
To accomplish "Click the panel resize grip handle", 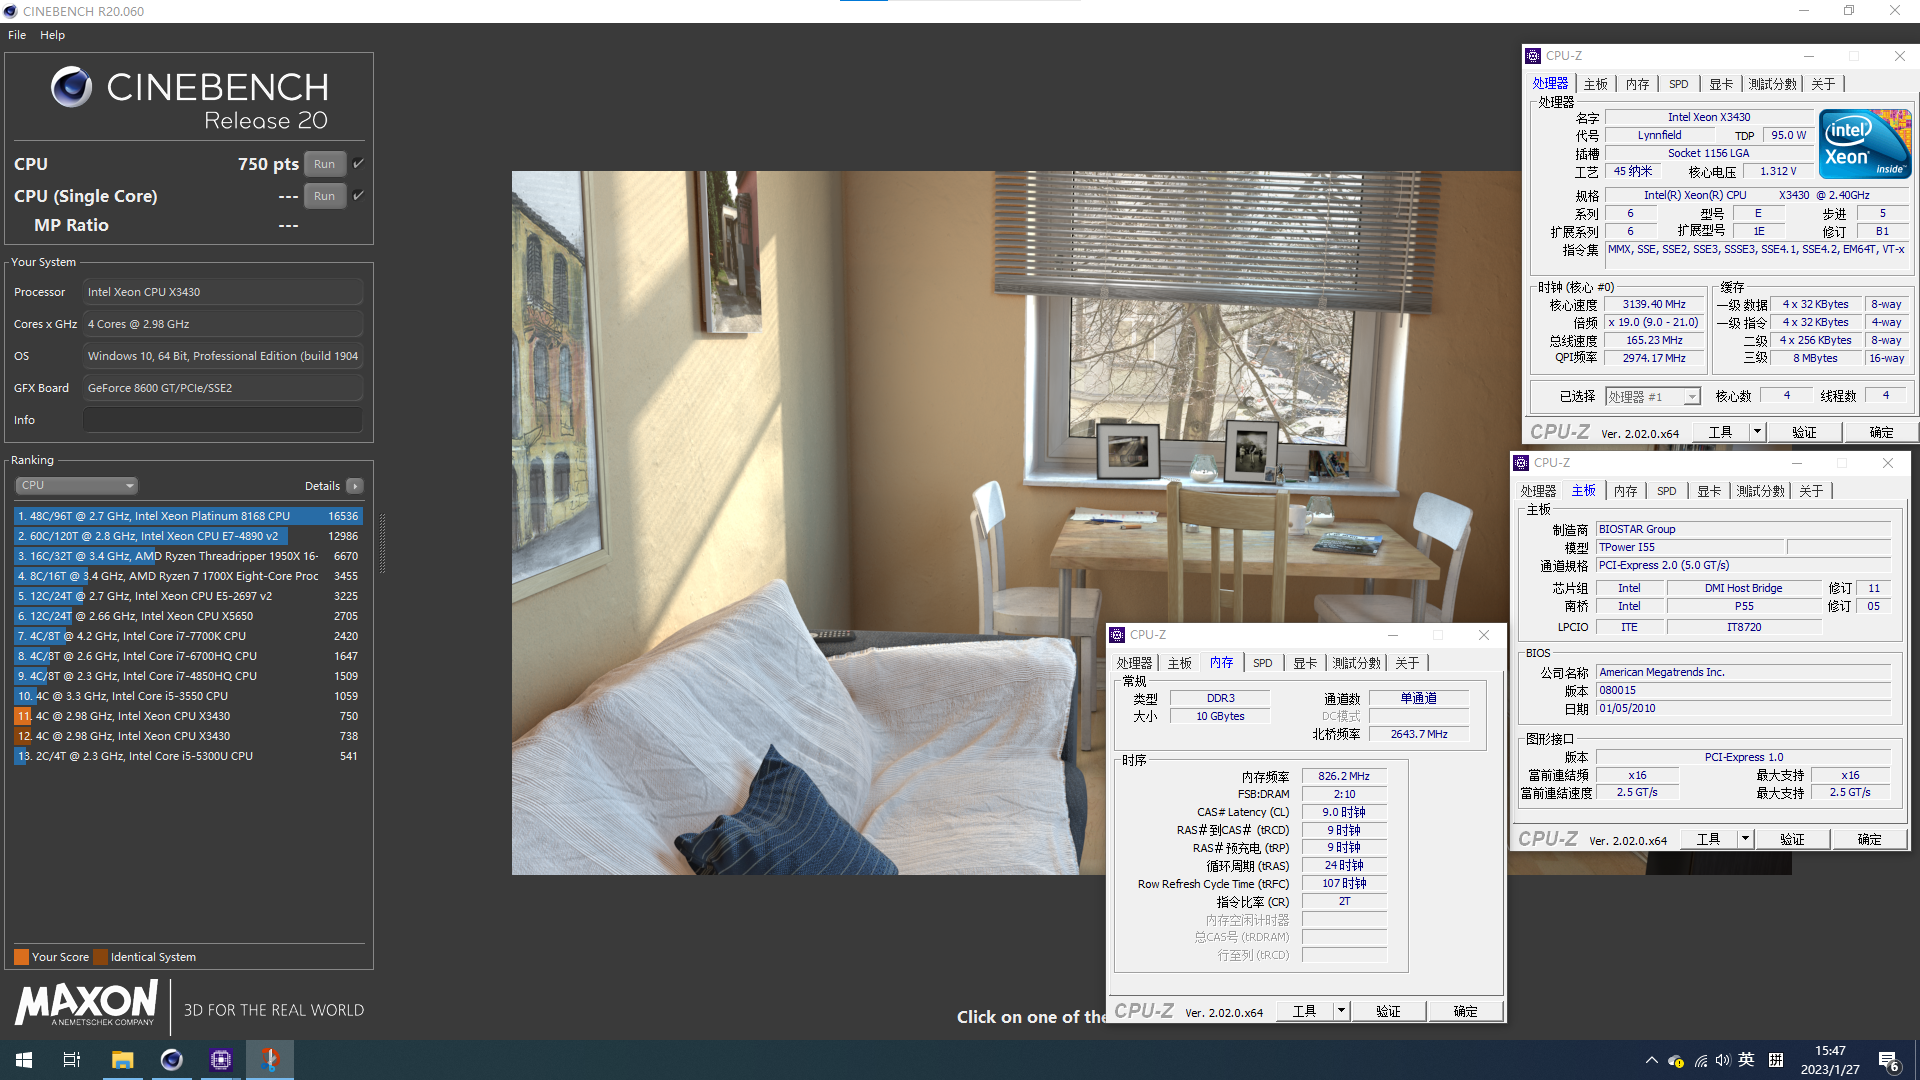I will click(x=382, y=545).
